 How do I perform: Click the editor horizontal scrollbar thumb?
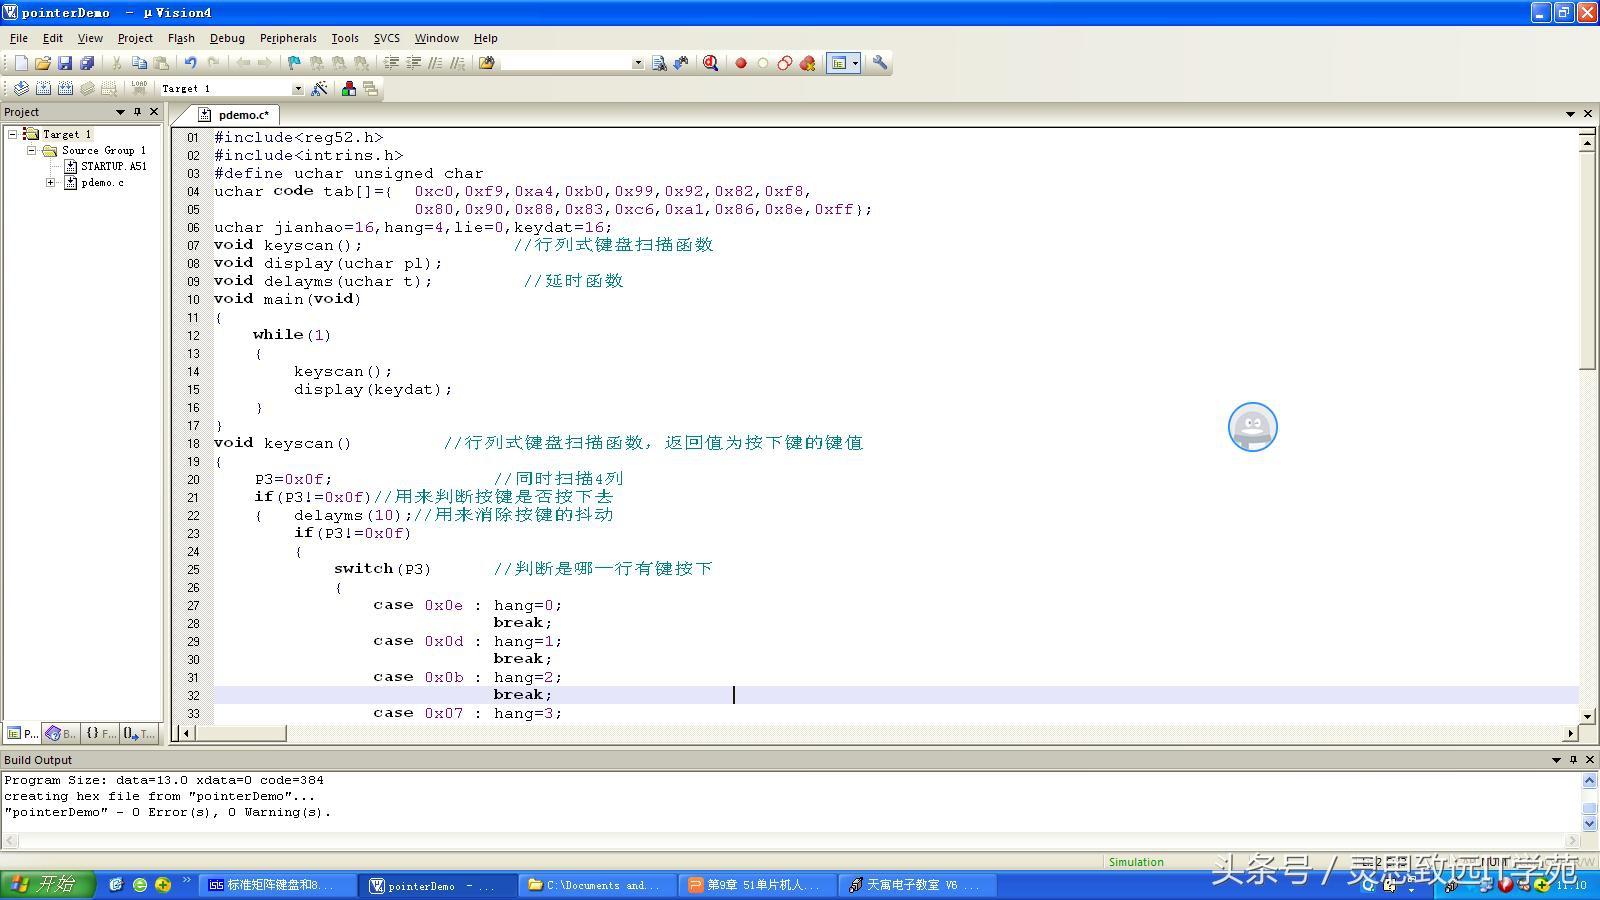241,733
